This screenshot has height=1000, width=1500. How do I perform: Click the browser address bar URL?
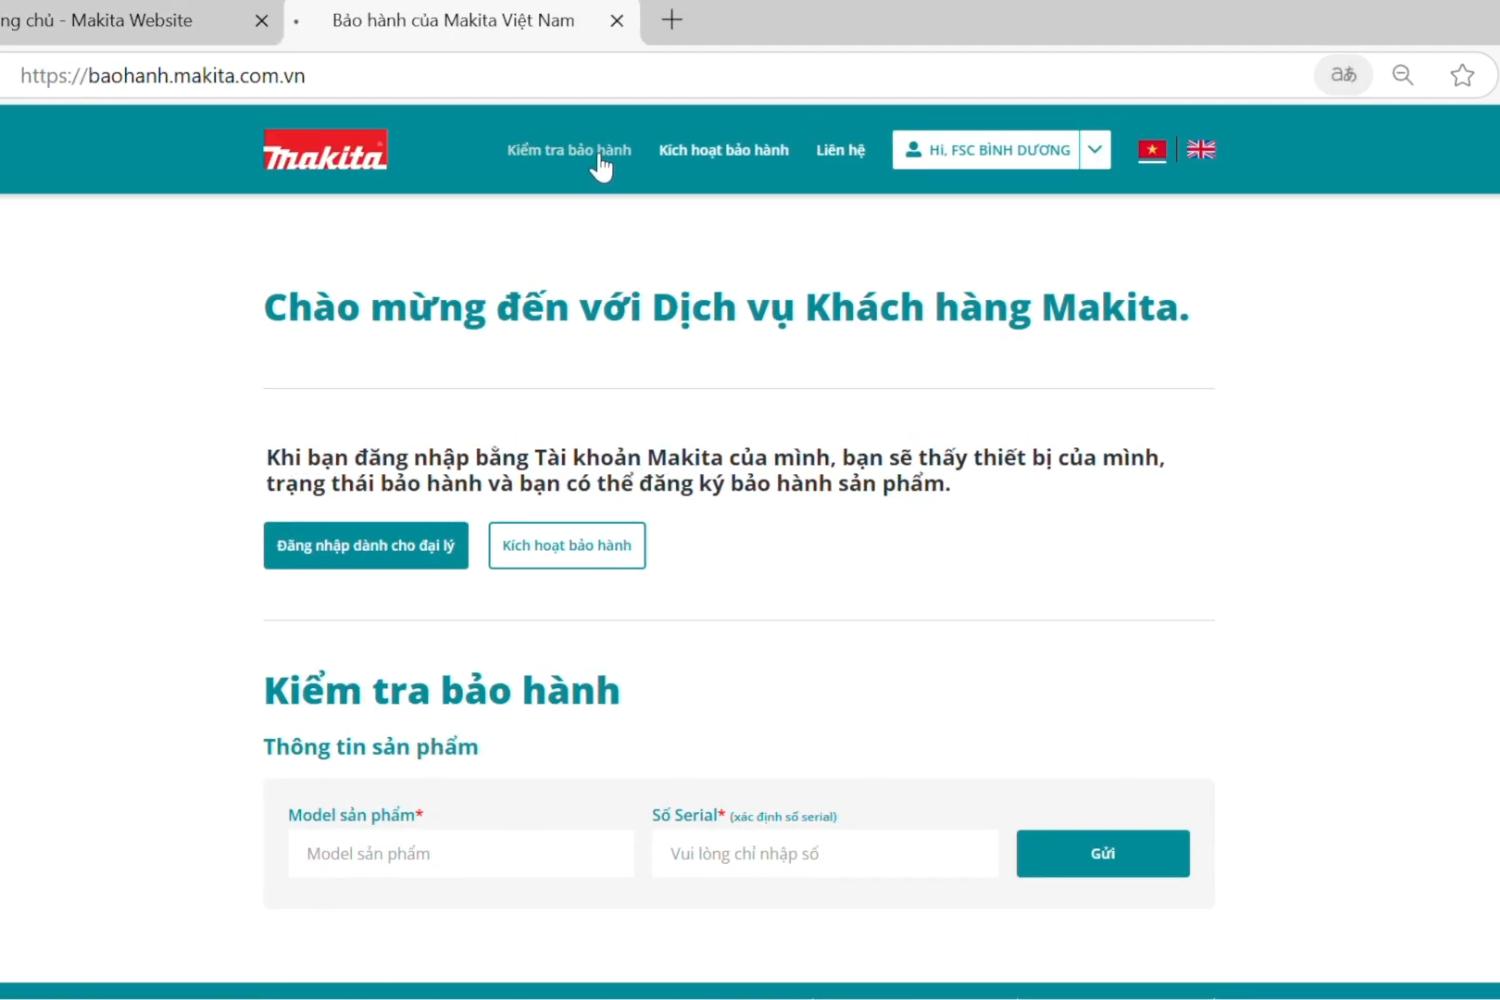point(163,75)
